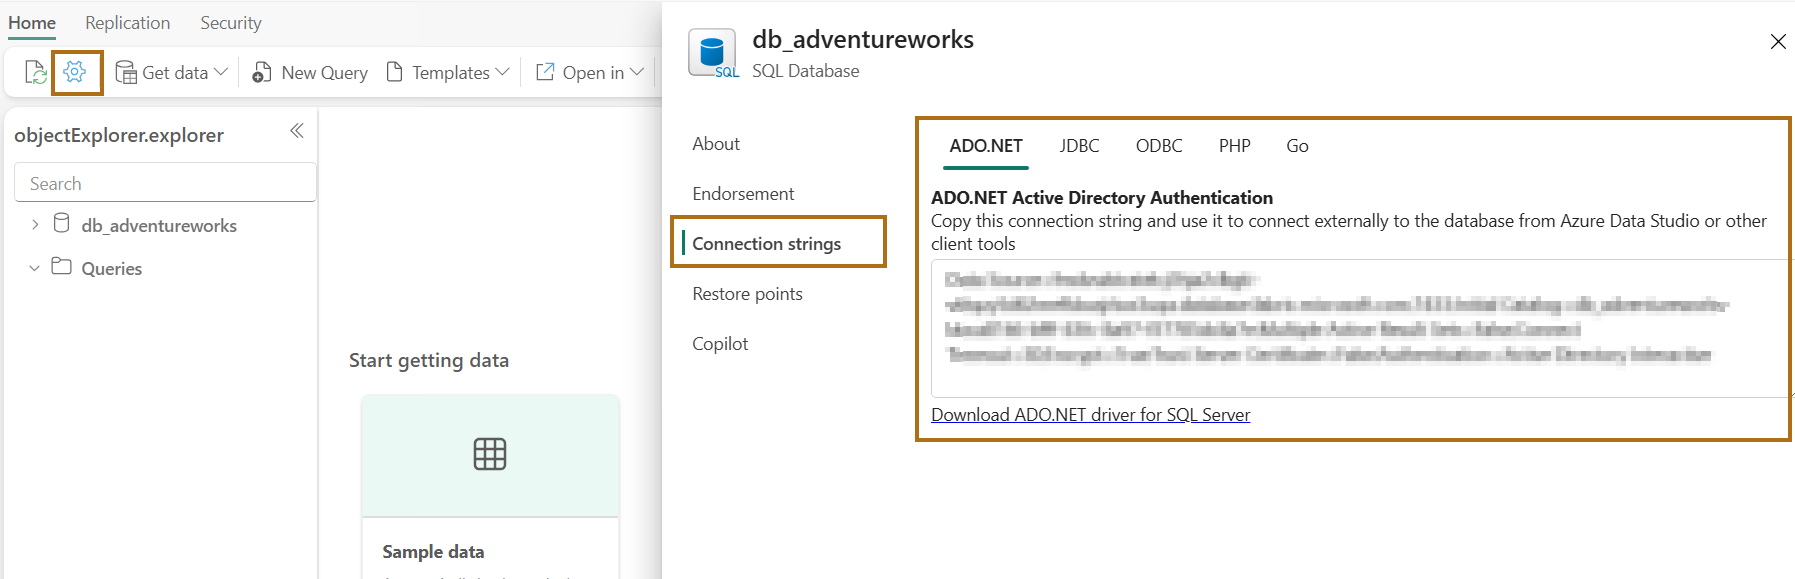The height and width of the screenshot is (579, 1795).
Task: Open Download ADO.NET driver for SQL Server link
Action: click(1090, 415)
